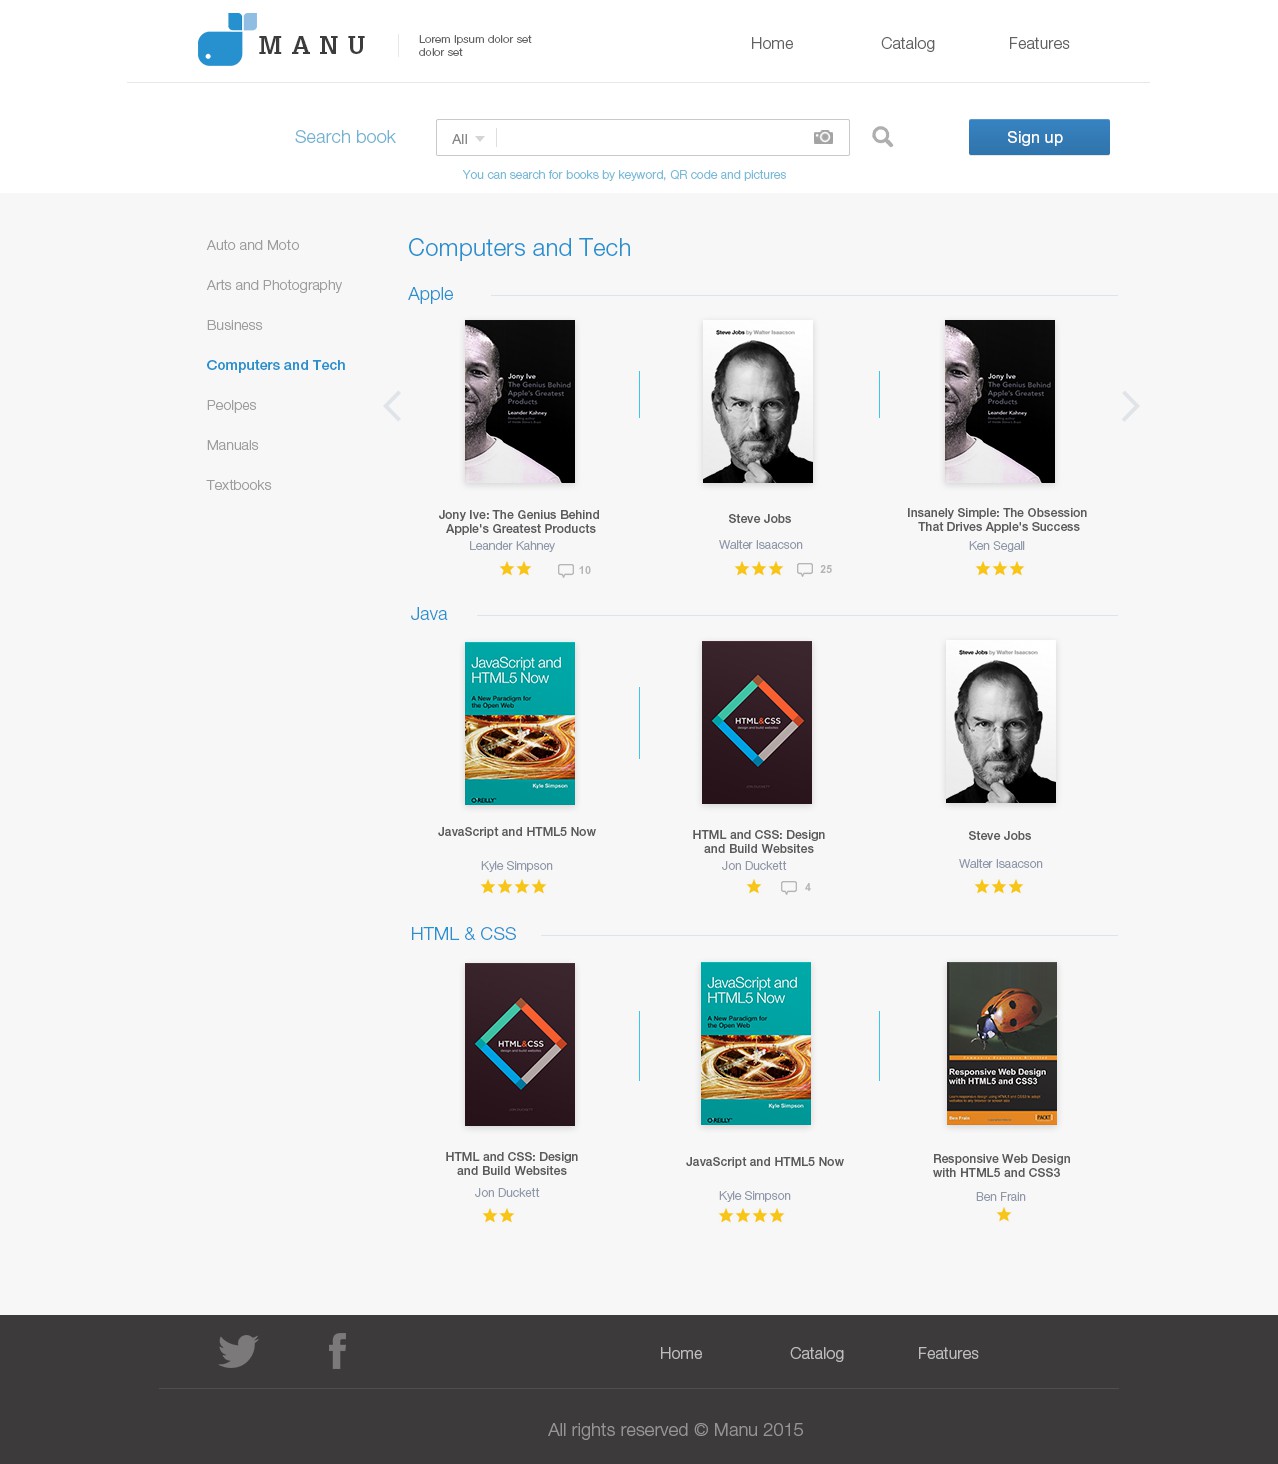Screen dimensions: 1278x1464
Task: Click the MANU logo icon
Action: pyautogui.click(x=228, y=39)
